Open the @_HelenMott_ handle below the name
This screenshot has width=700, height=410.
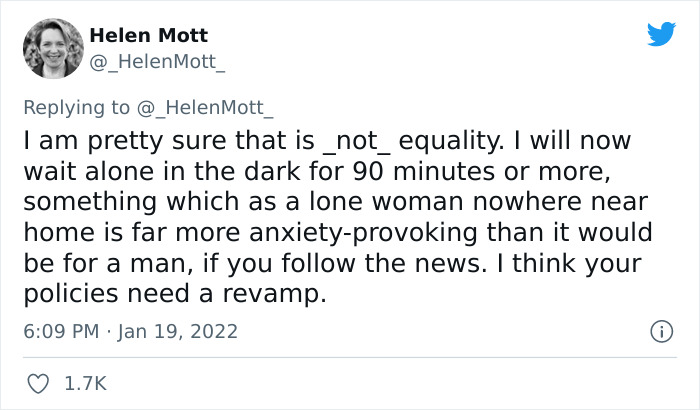(x=157, y=62)
